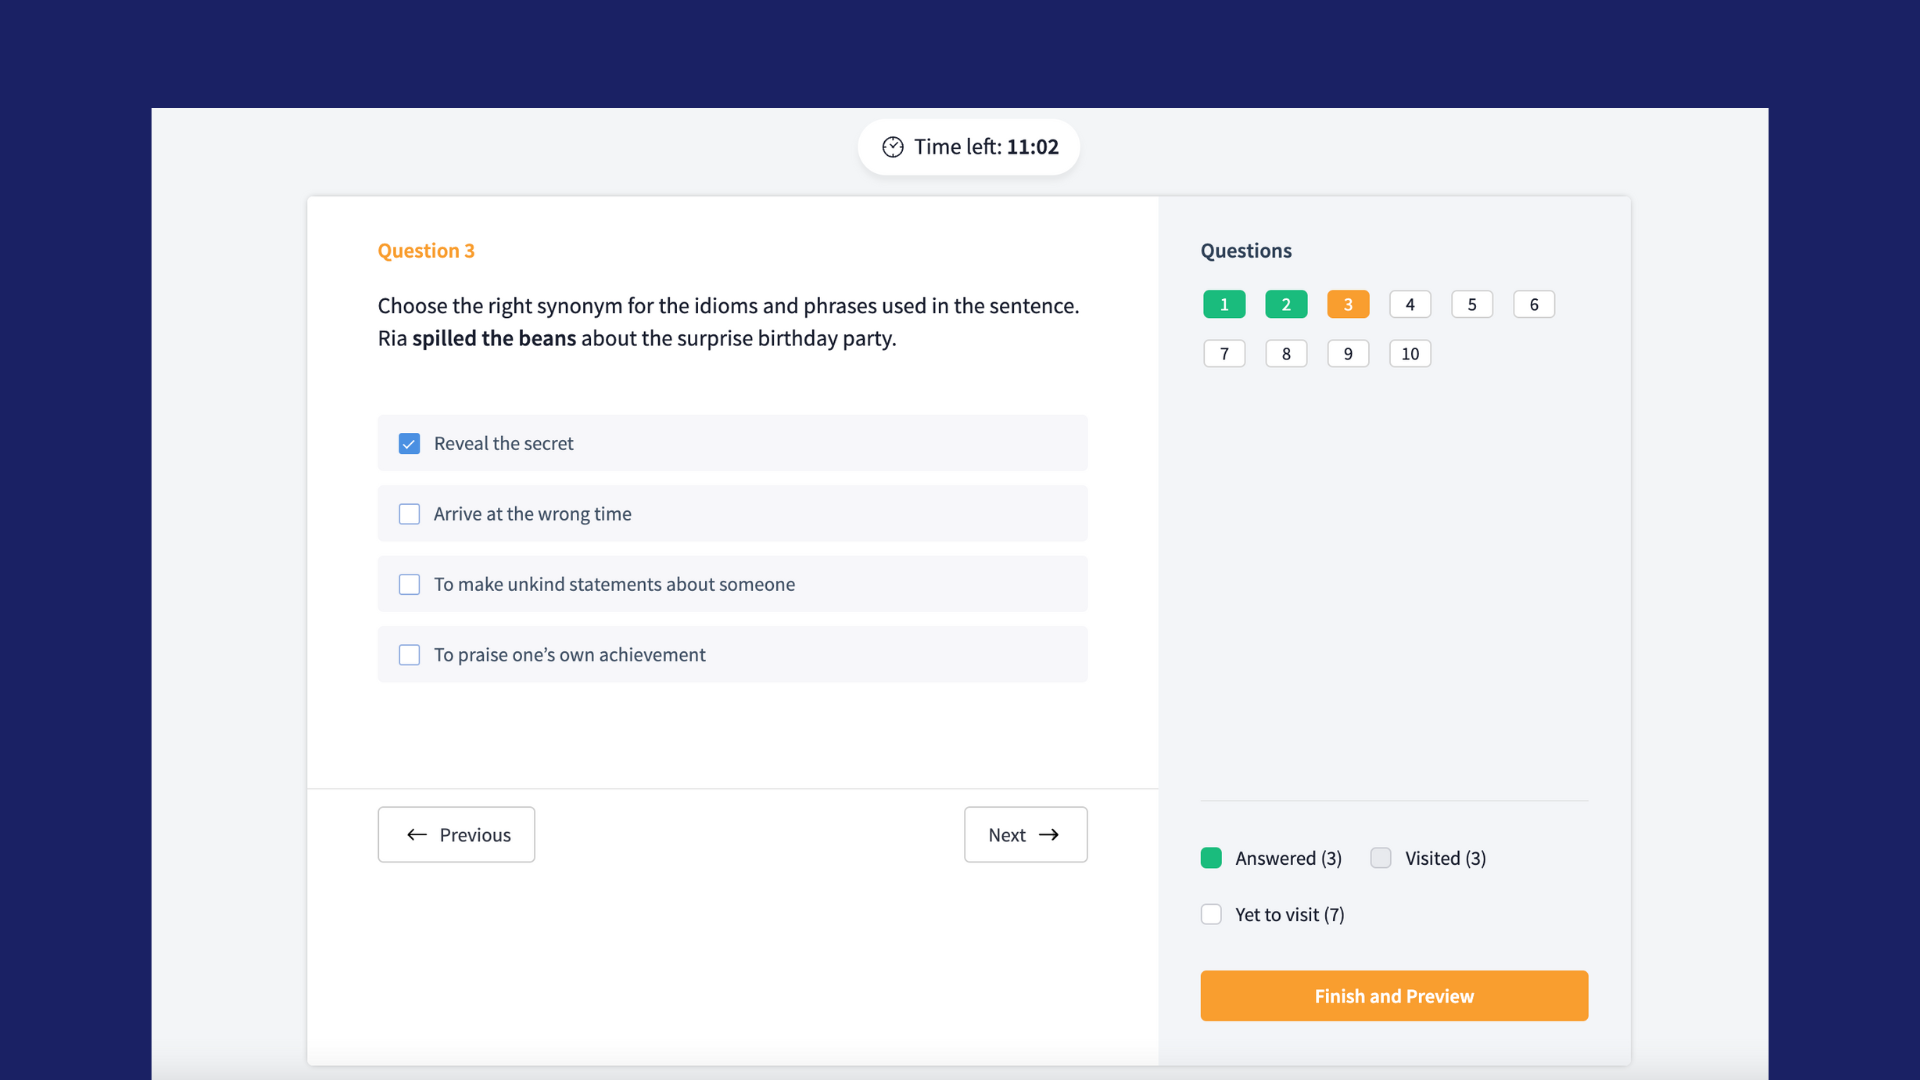1920x1080 pixels.
Task: Select To praise one's own achievement option
Action: tap(409, 654)
